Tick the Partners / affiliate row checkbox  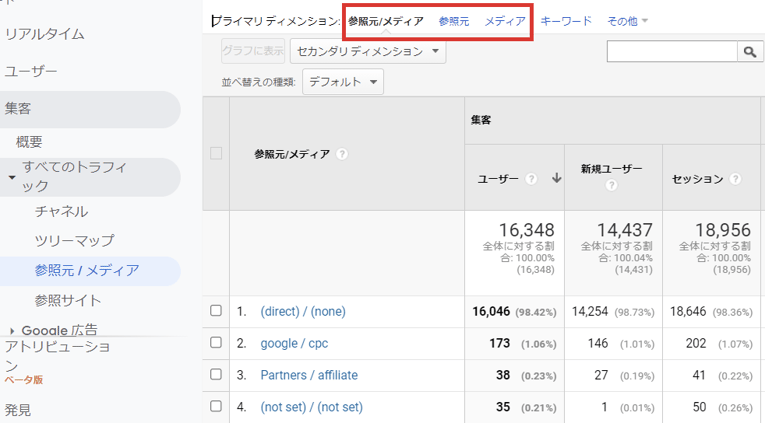[x=216, y=375]
